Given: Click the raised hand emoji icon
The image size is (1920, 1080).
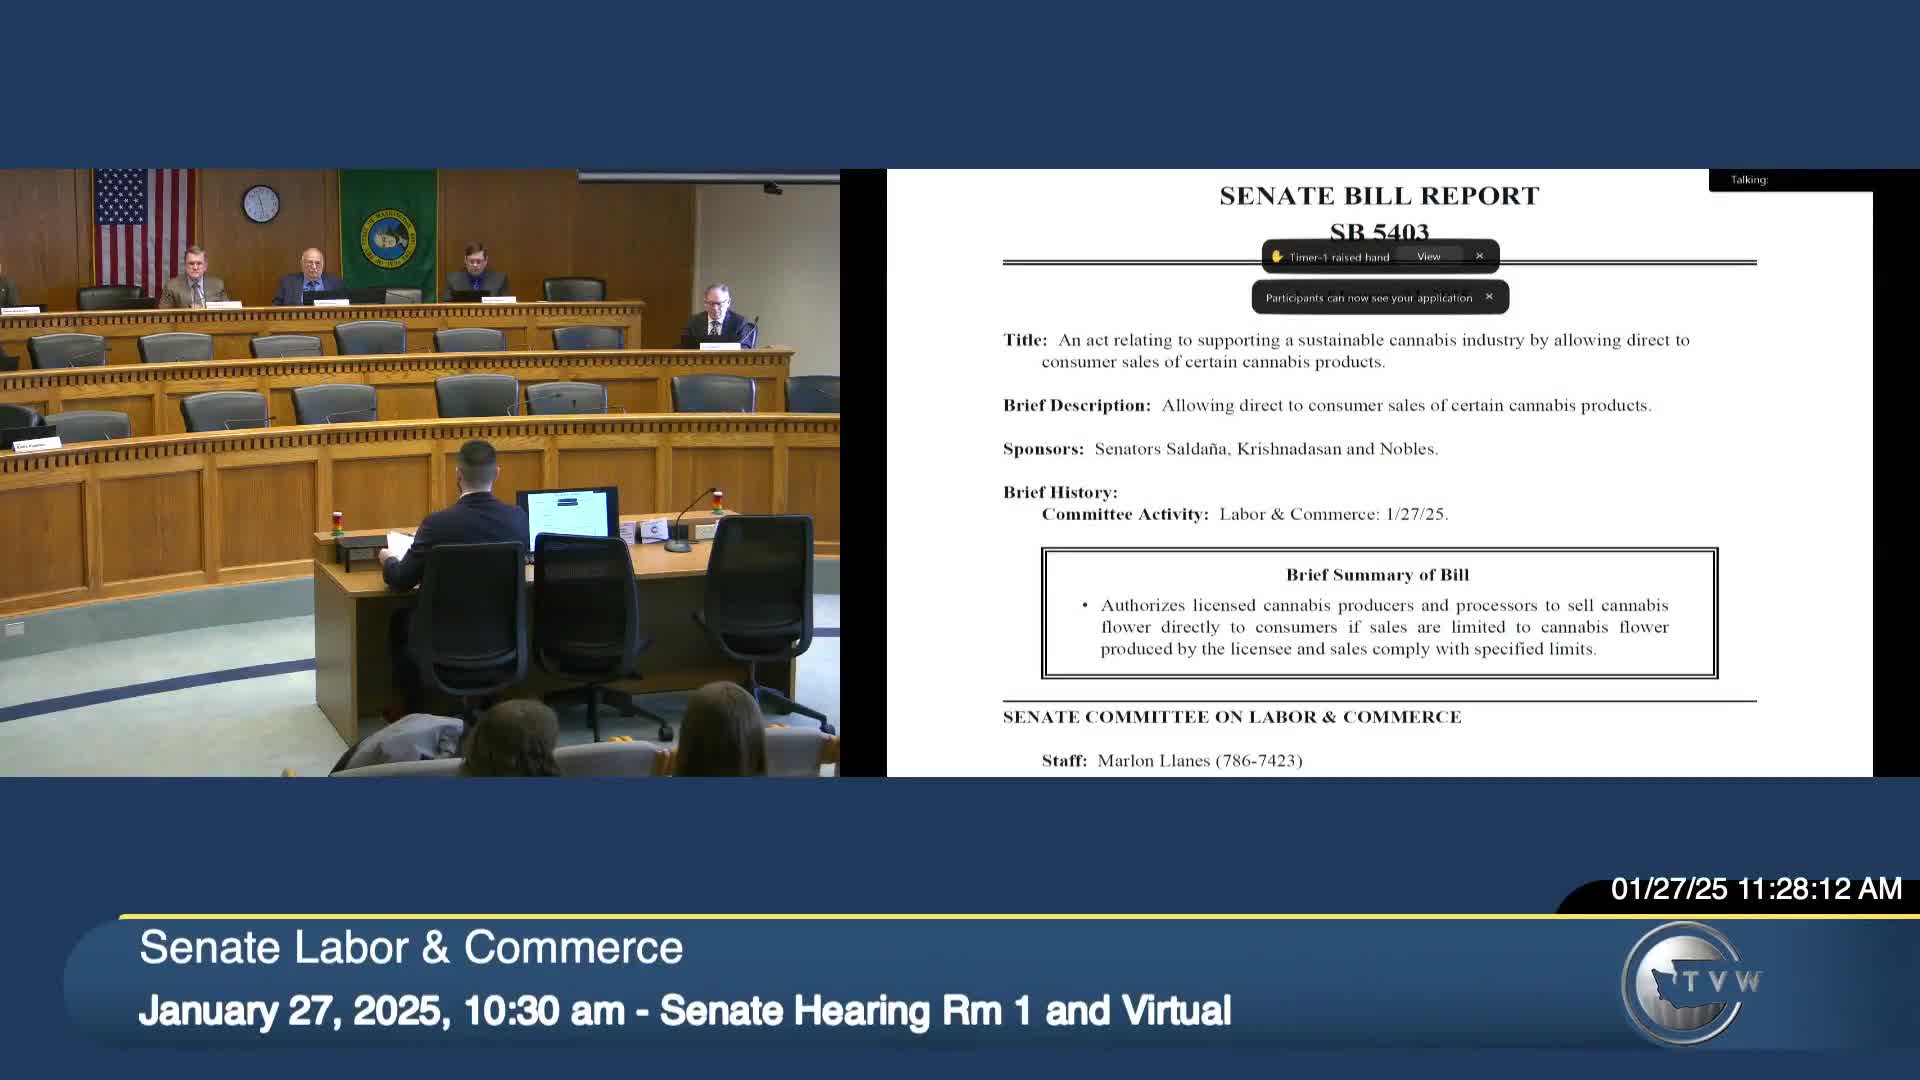Looking at the screenshot, I should pos(1277,256).
